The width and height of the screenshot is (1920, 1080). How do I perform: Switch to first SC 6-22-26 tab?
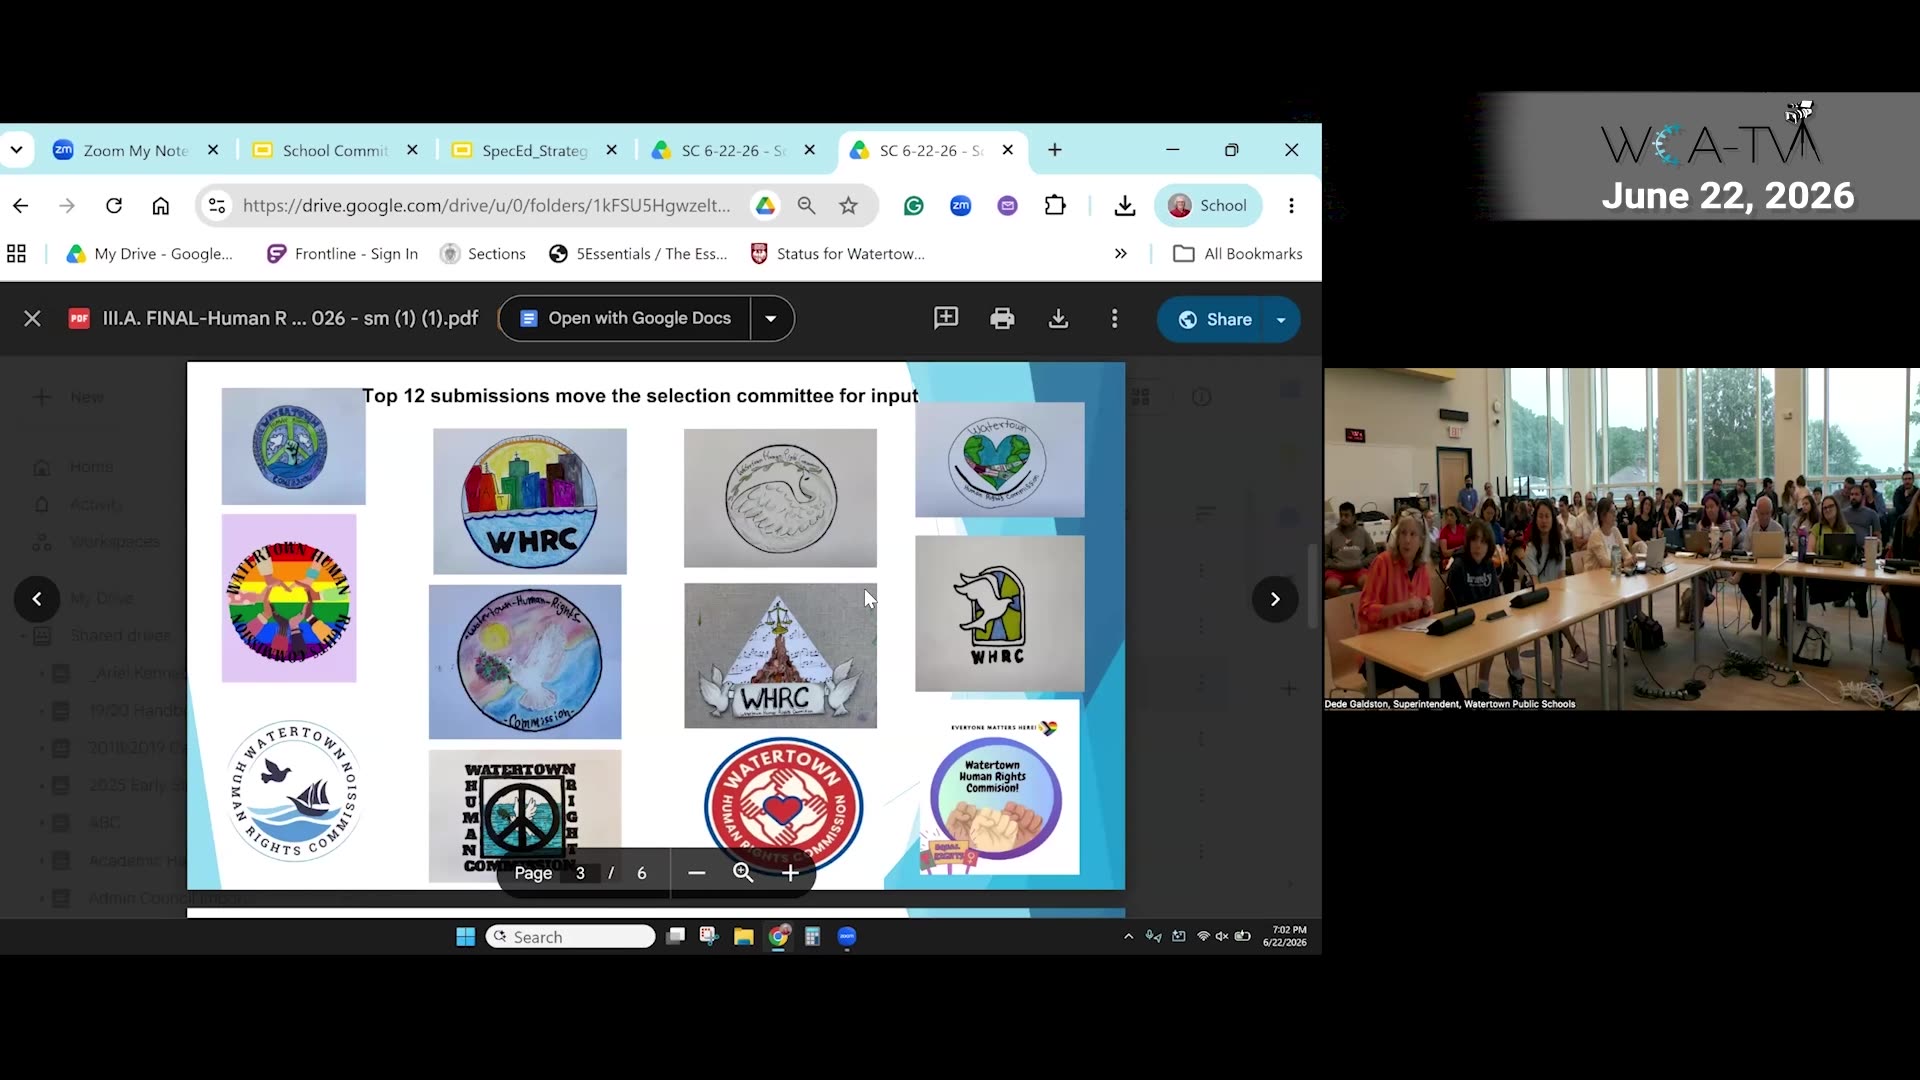[733, 150]
